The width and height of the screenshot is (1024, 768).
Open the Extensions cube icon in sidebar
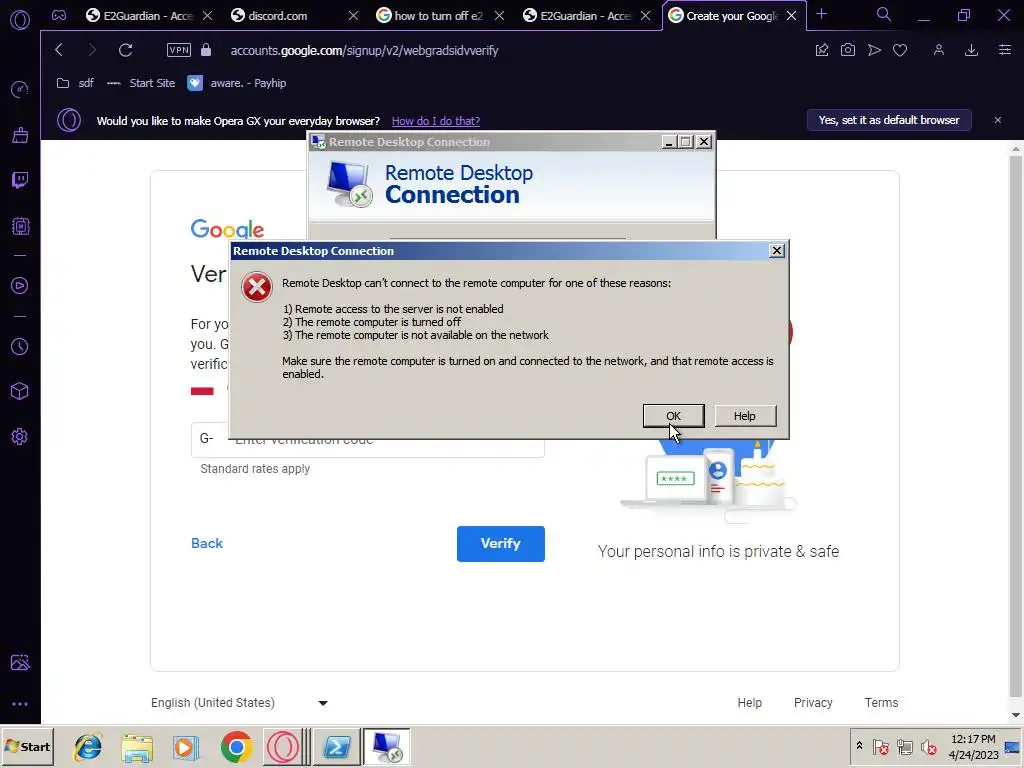pyautogui.click(x=20, y=391)
